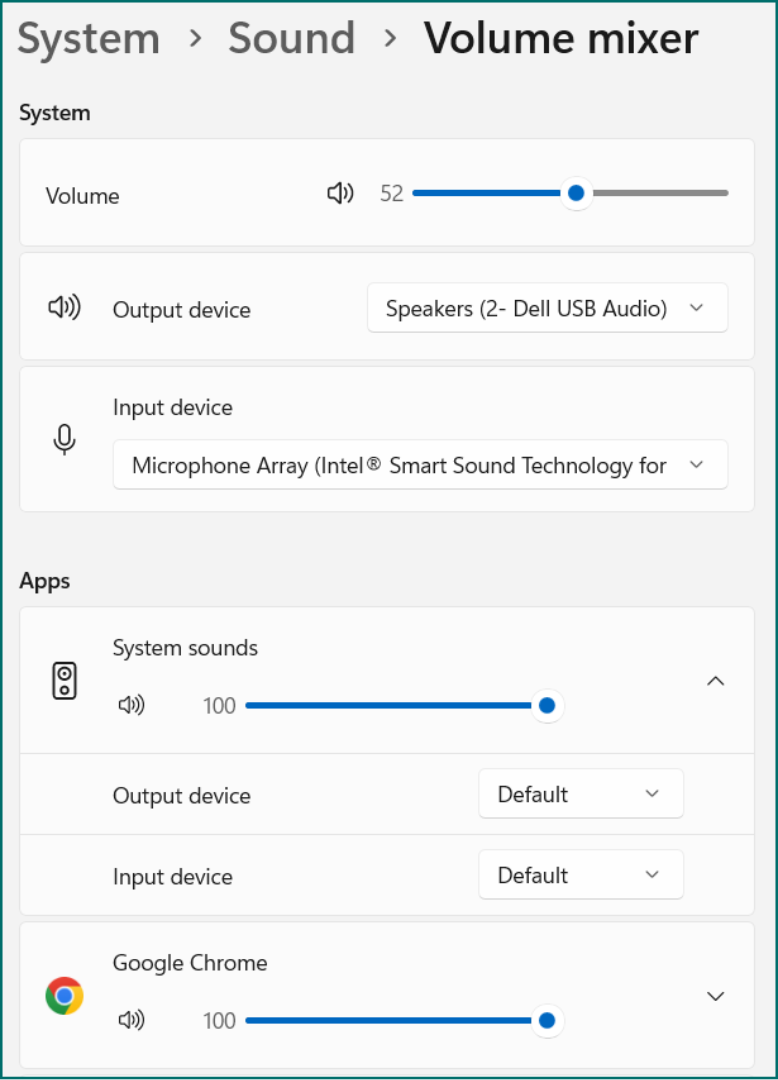Open System sounds Output device Default dropdown
The image size is (778, 1080).
tap(581, 794)
